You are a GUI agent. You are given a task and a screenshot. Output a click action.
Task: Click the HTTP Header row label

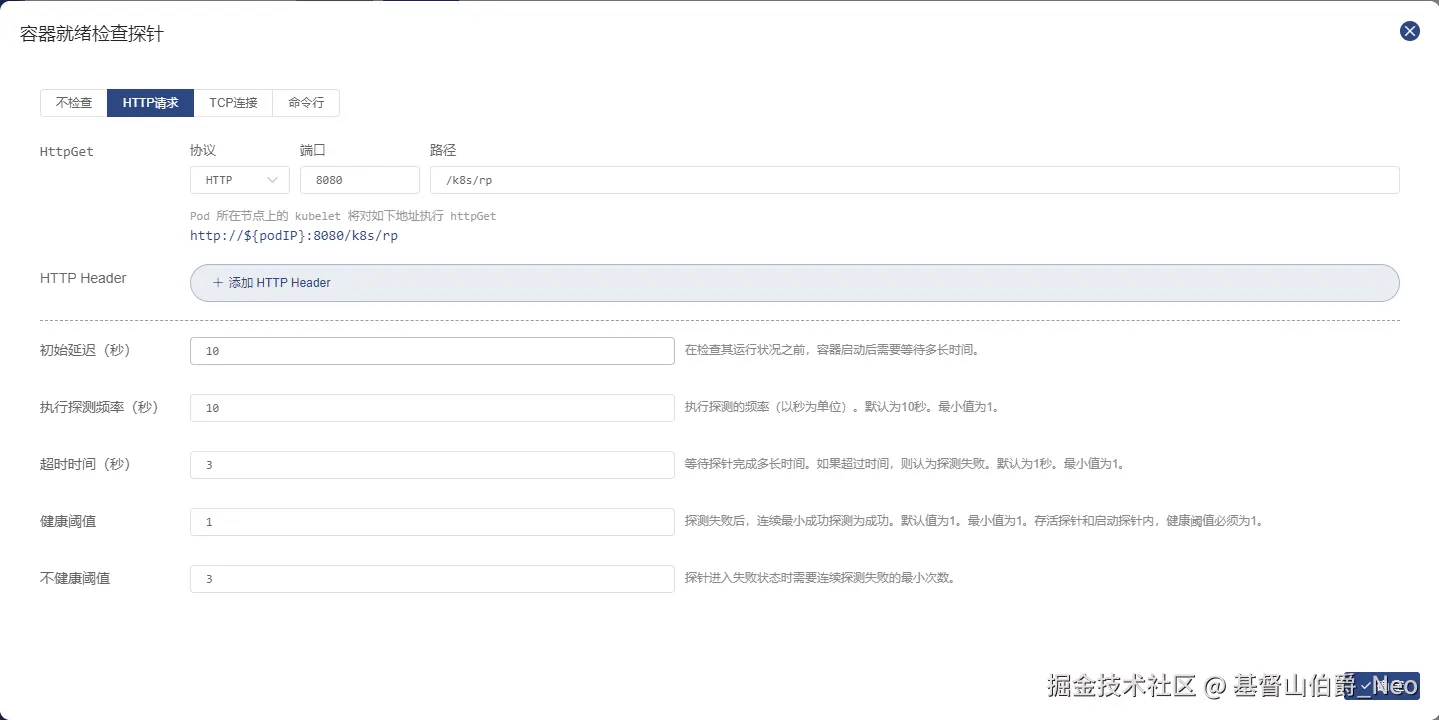coord(83,278)
